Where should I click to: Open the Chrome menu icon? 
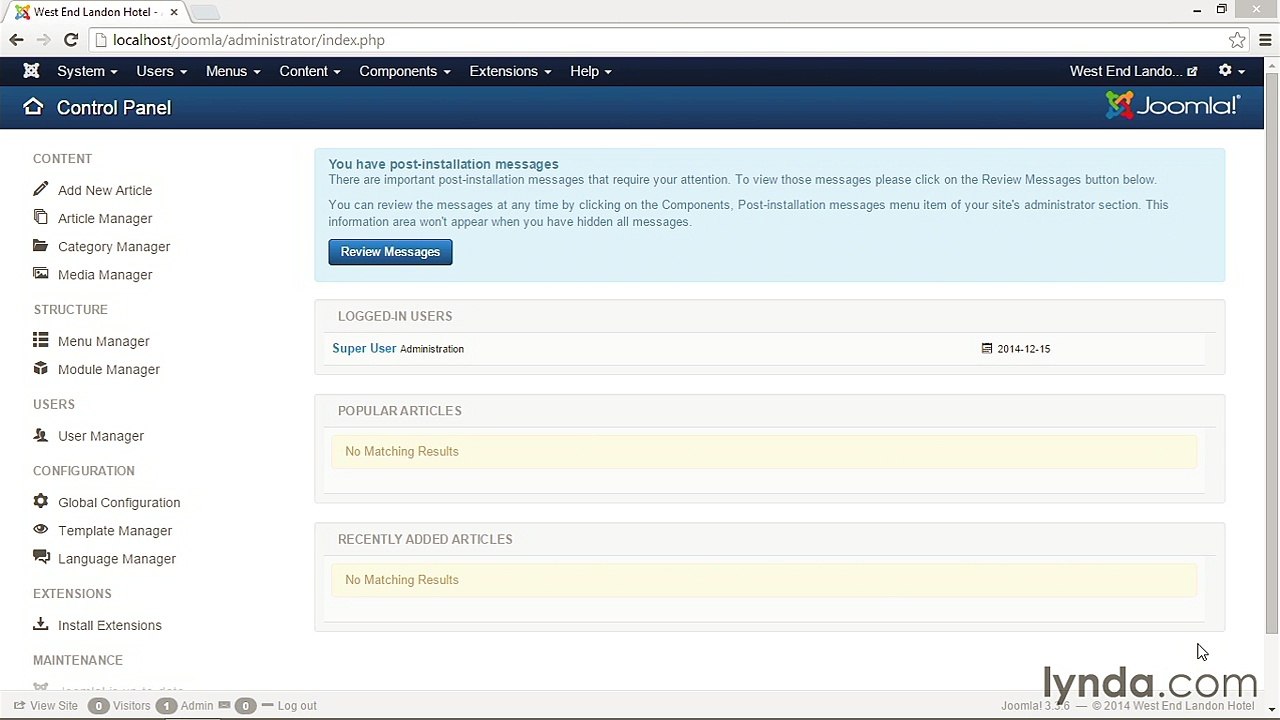tap(1264, 40)
